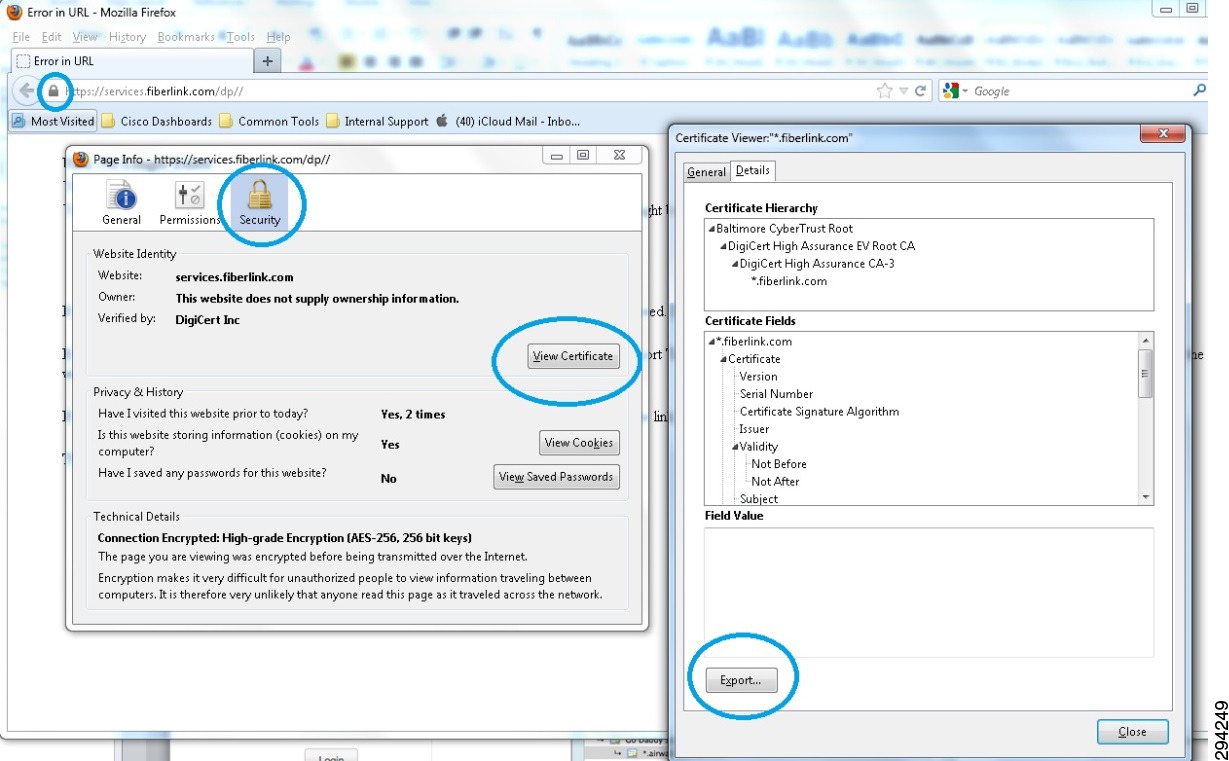The height and width of the screenshot is (761, 1229).
Task: Select the Error in URL browser tab
Action: click(x=132, y=61)
